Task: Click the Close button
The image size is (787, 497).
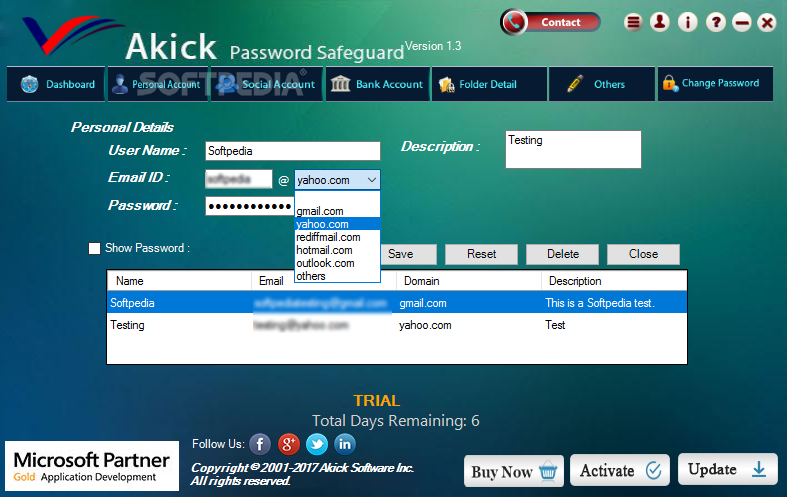Action: (x=643, y=254)
